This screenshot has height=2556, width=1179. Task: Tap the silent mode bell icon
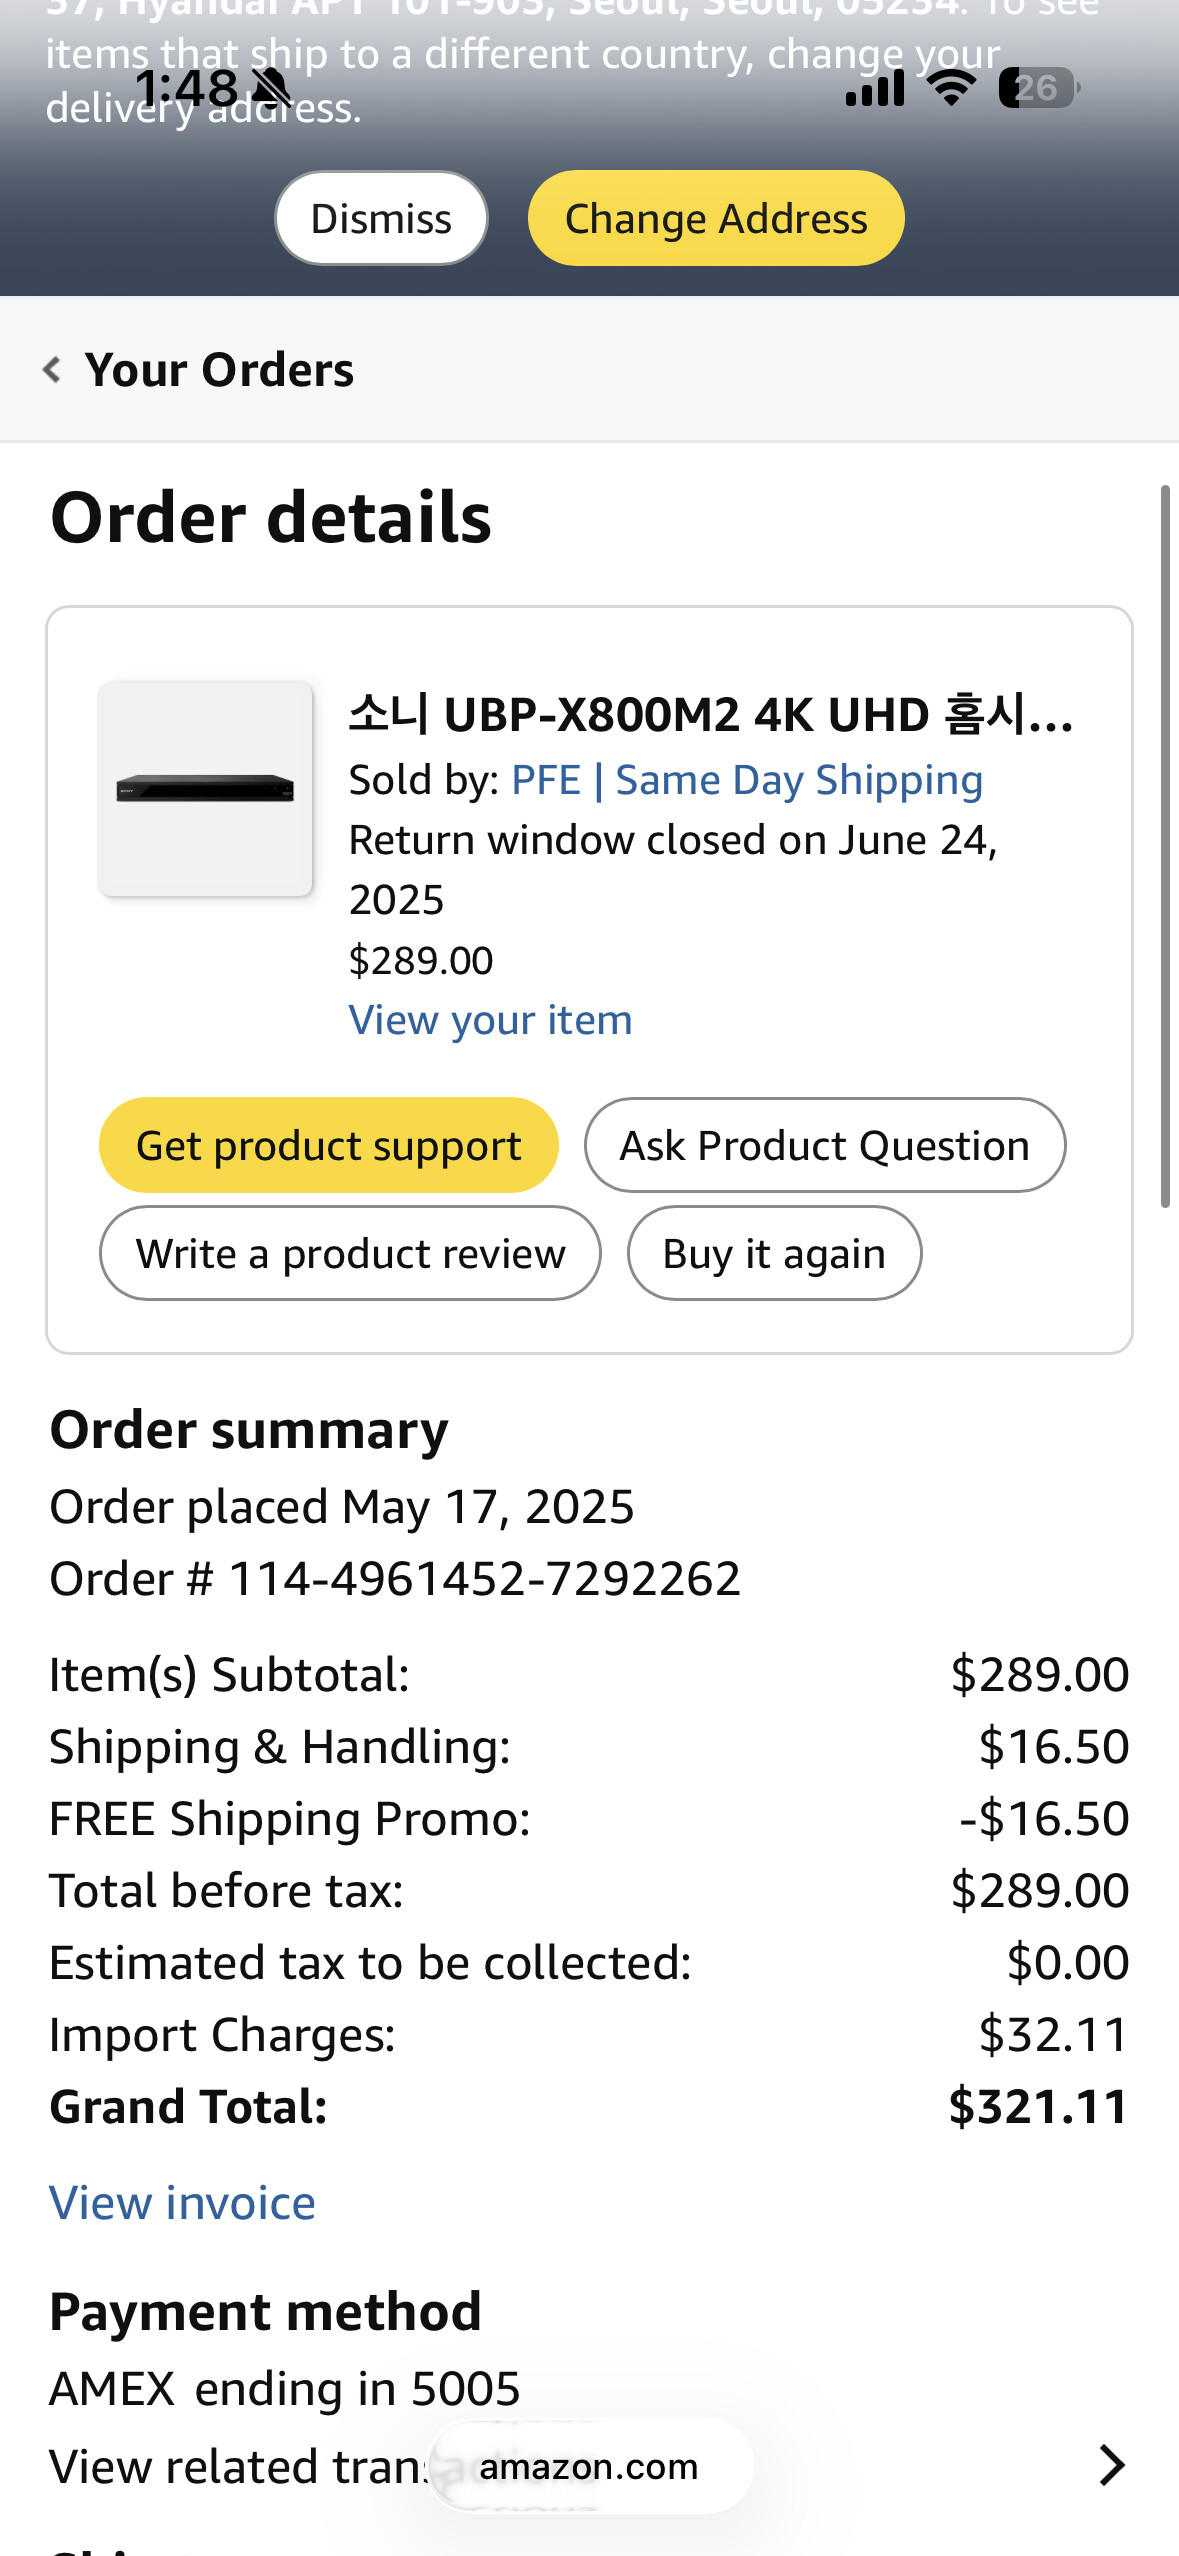coord(270,88)
